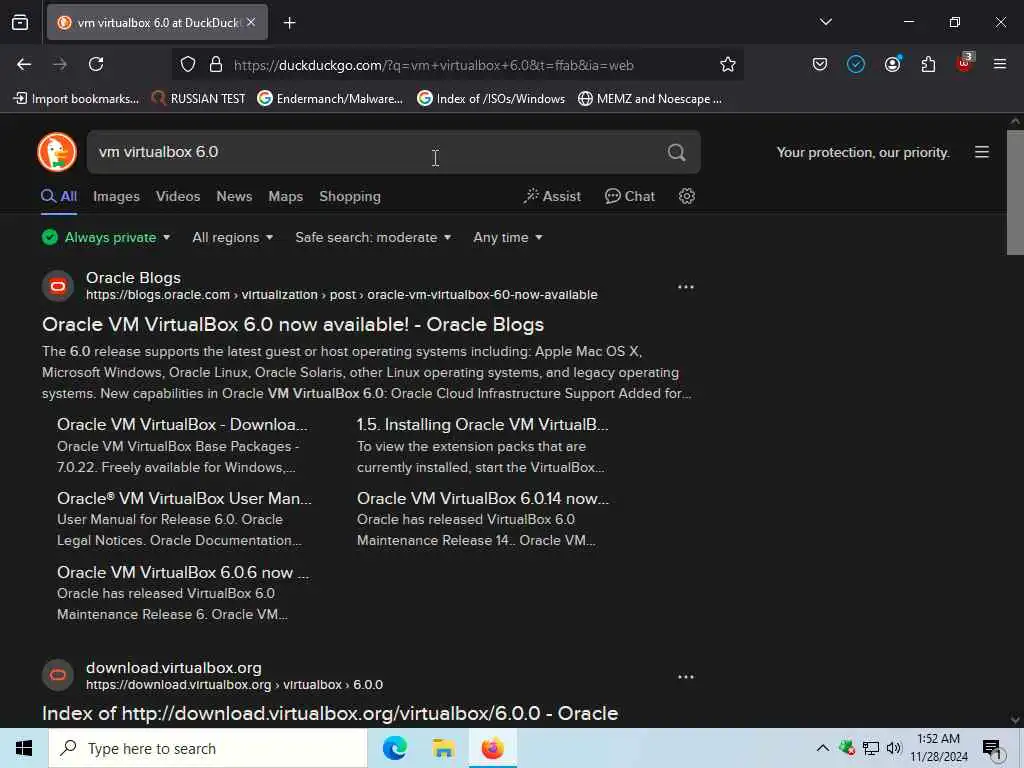Viewport: 1024px width, 768px height.
Task: Open Oracle VM VirtualBox 6.0.14 now sublink
Action: (x=483, y=498)
